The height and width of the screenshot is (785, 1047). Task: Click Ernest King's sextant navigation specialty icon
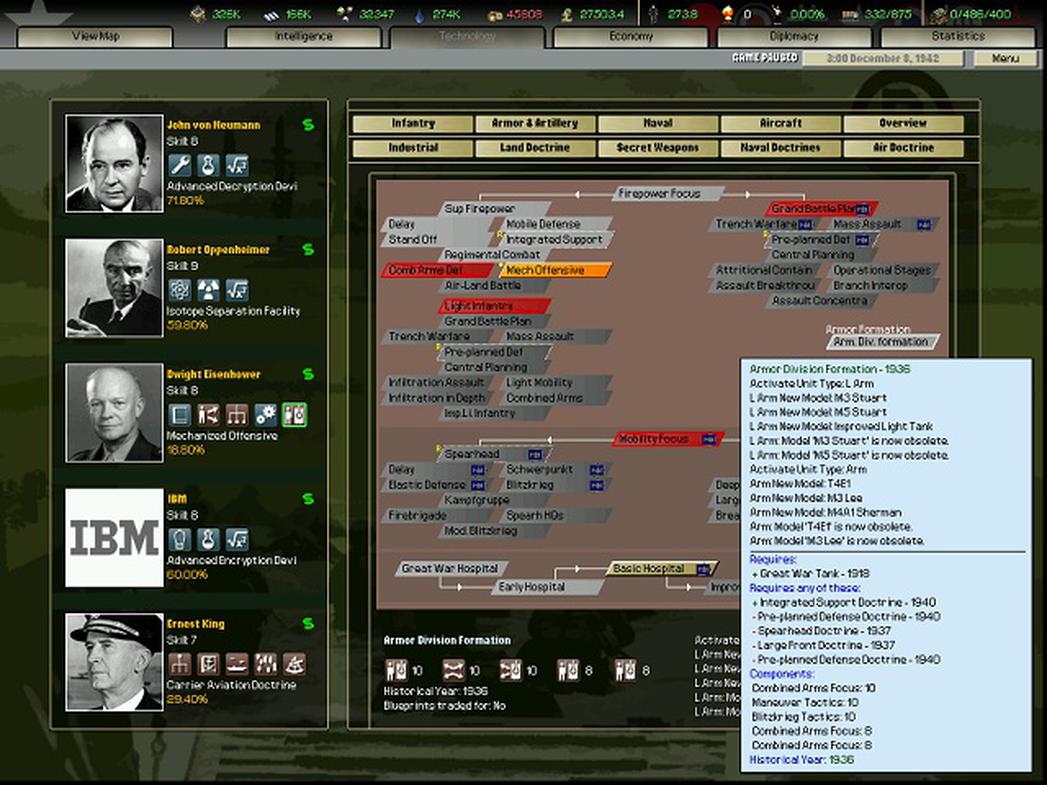click(294, 664)
